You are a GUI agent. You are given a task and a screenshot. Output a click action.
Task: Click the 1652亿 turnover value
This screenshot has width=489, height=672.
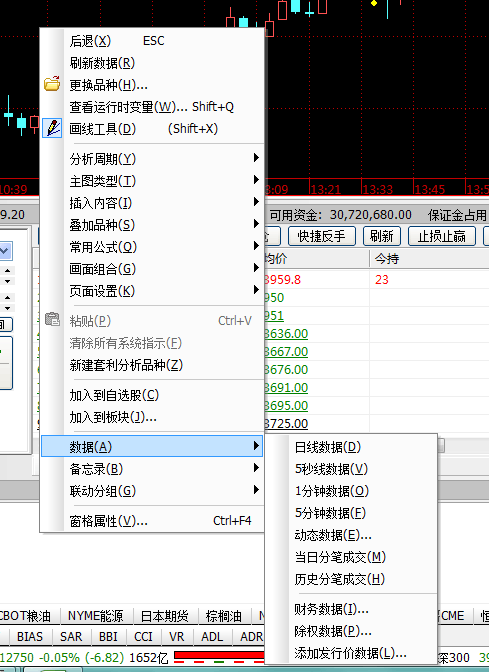tap(148, 657)
